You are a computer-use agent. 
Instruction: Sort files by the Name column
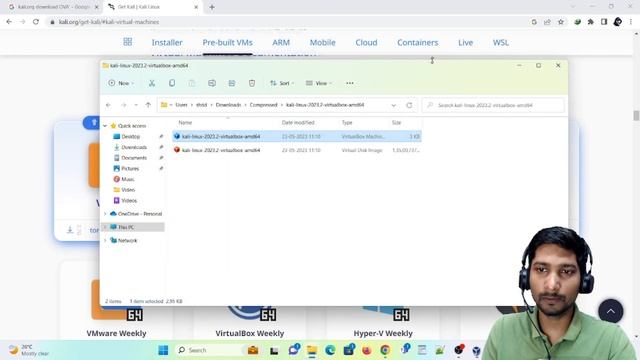185,123
